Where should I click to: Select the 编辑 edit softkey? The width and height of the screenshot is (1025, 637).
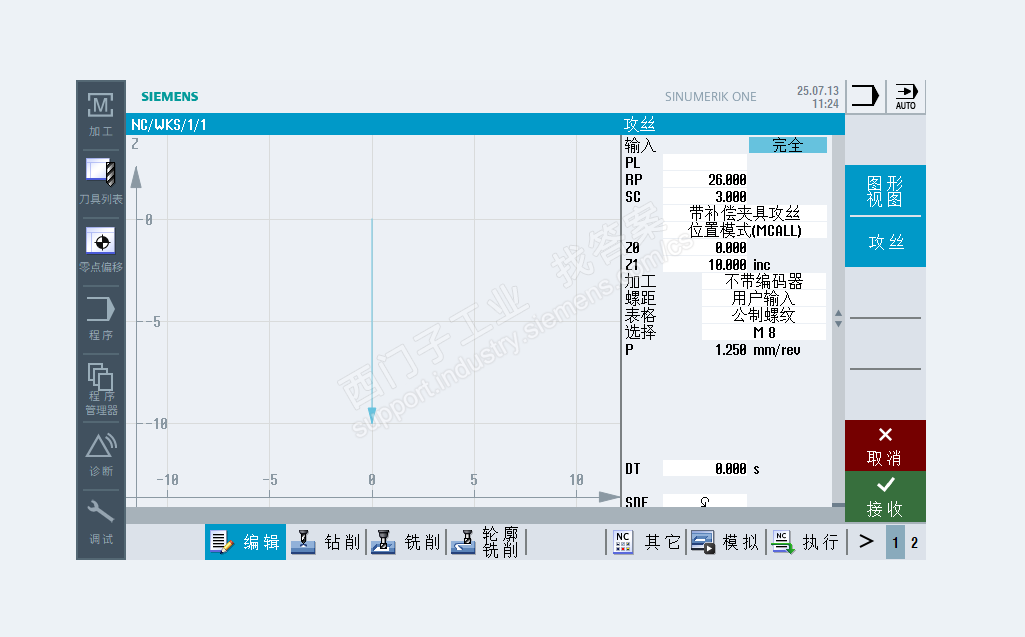click(245, 542)
